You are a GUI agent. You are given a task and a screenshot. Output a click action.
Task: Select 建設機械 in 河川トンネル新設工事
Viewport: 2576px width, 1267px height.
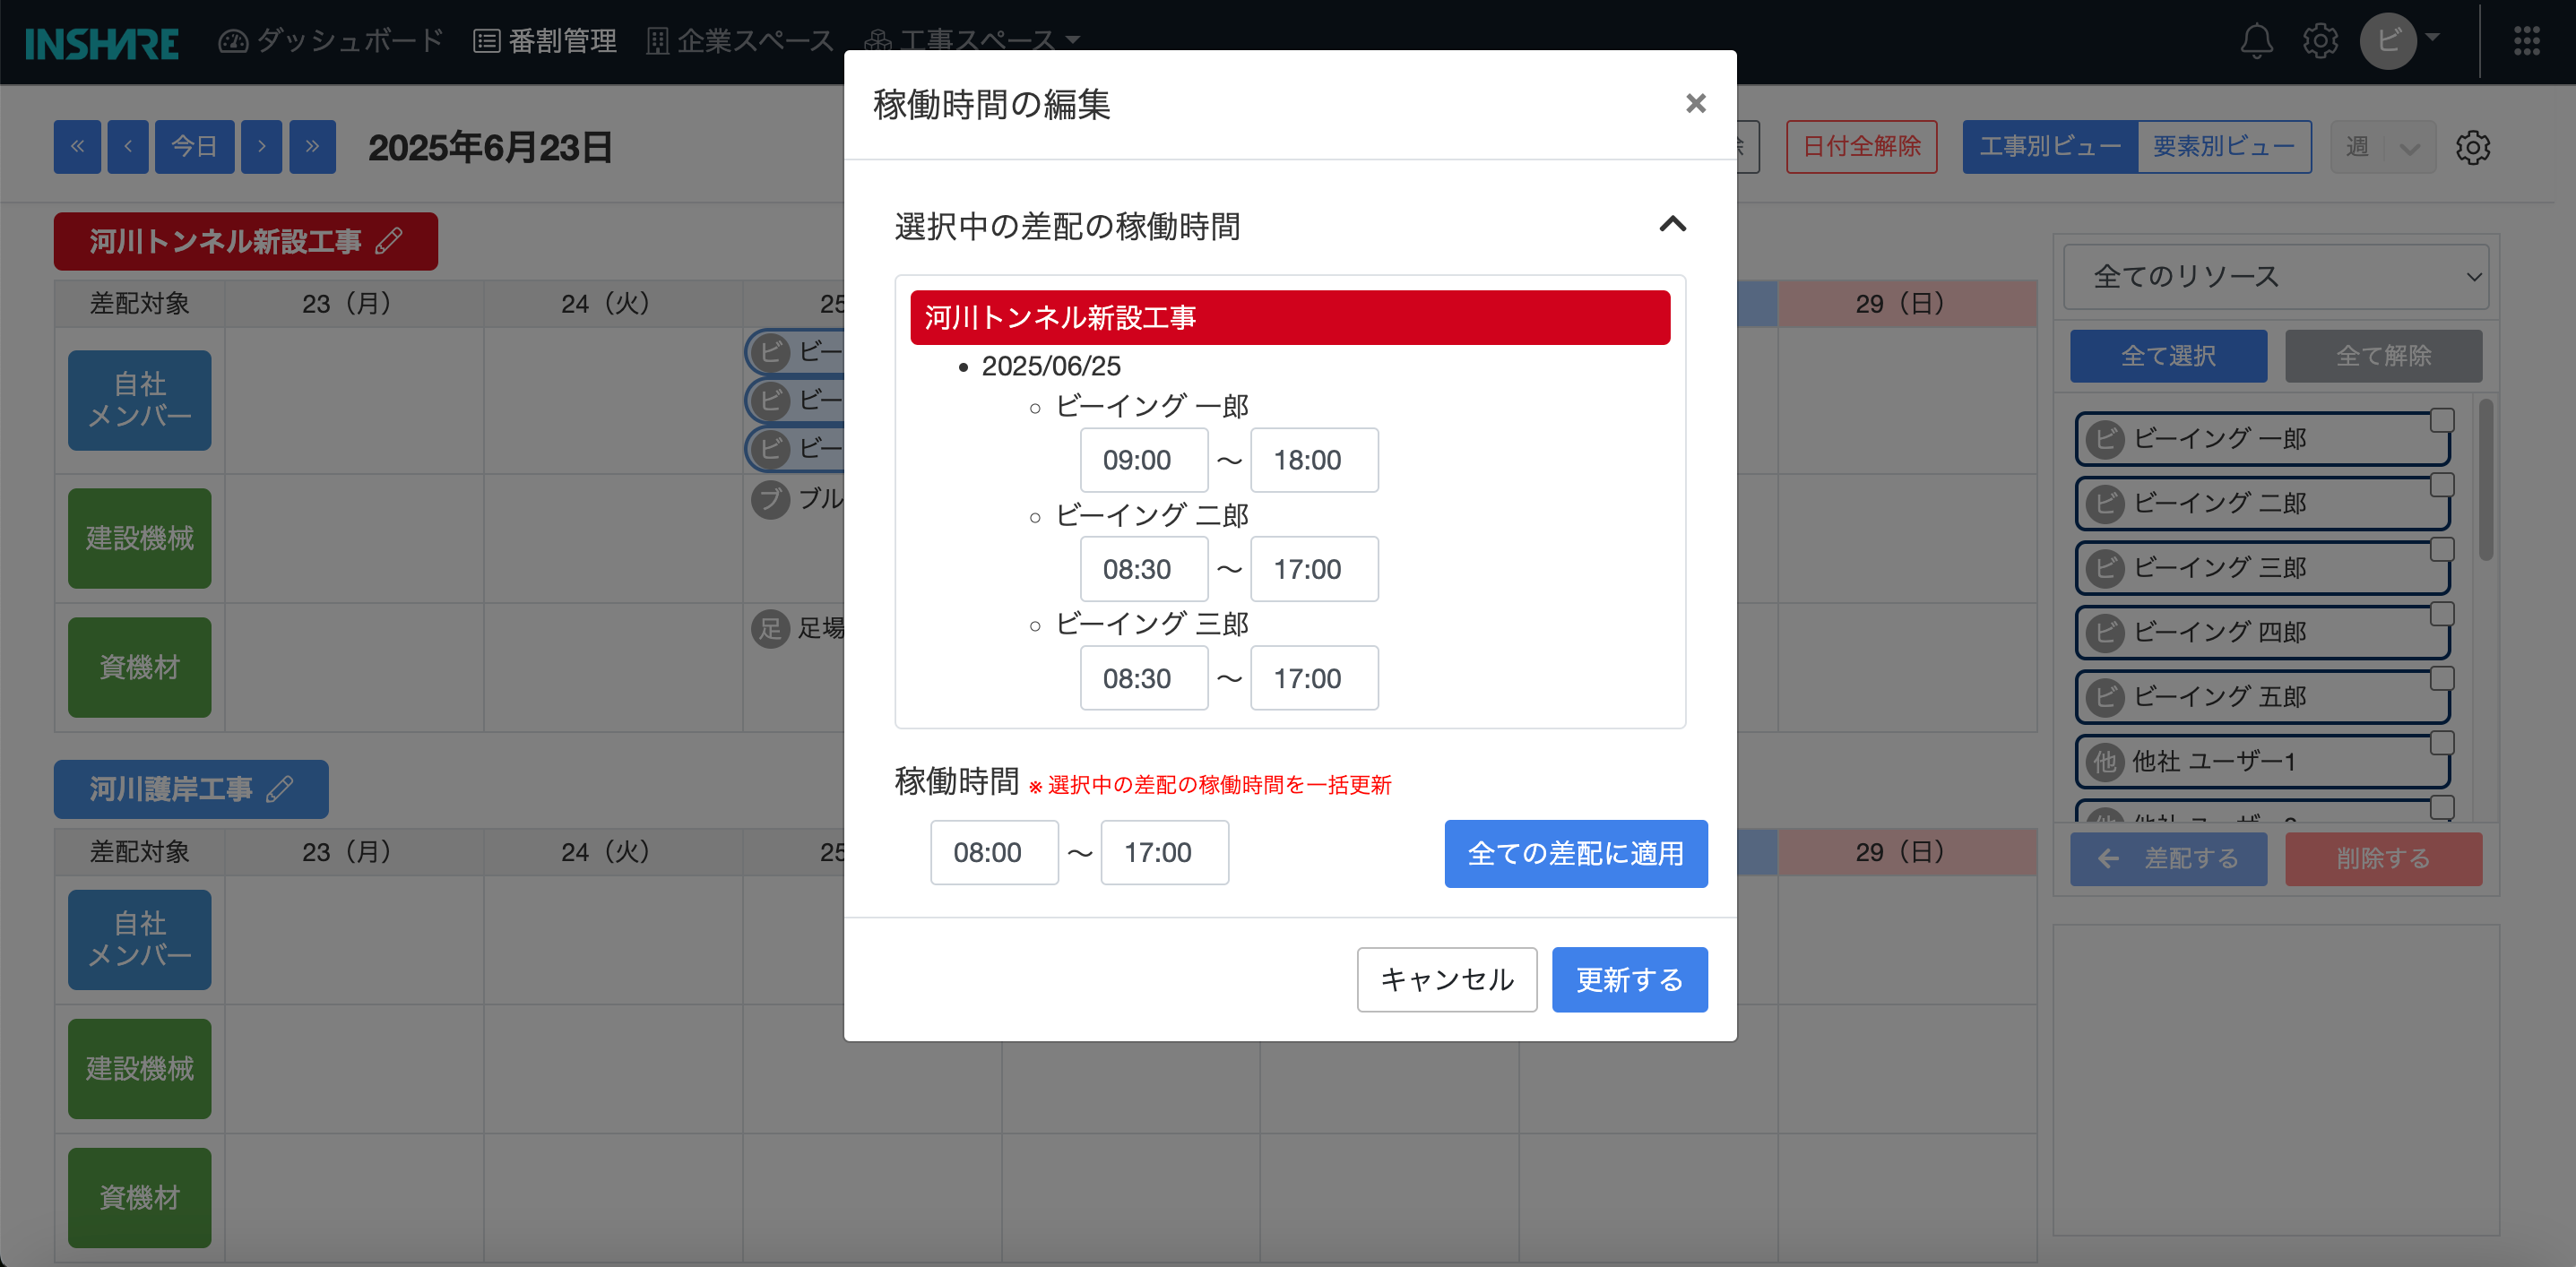click(139, 538)
